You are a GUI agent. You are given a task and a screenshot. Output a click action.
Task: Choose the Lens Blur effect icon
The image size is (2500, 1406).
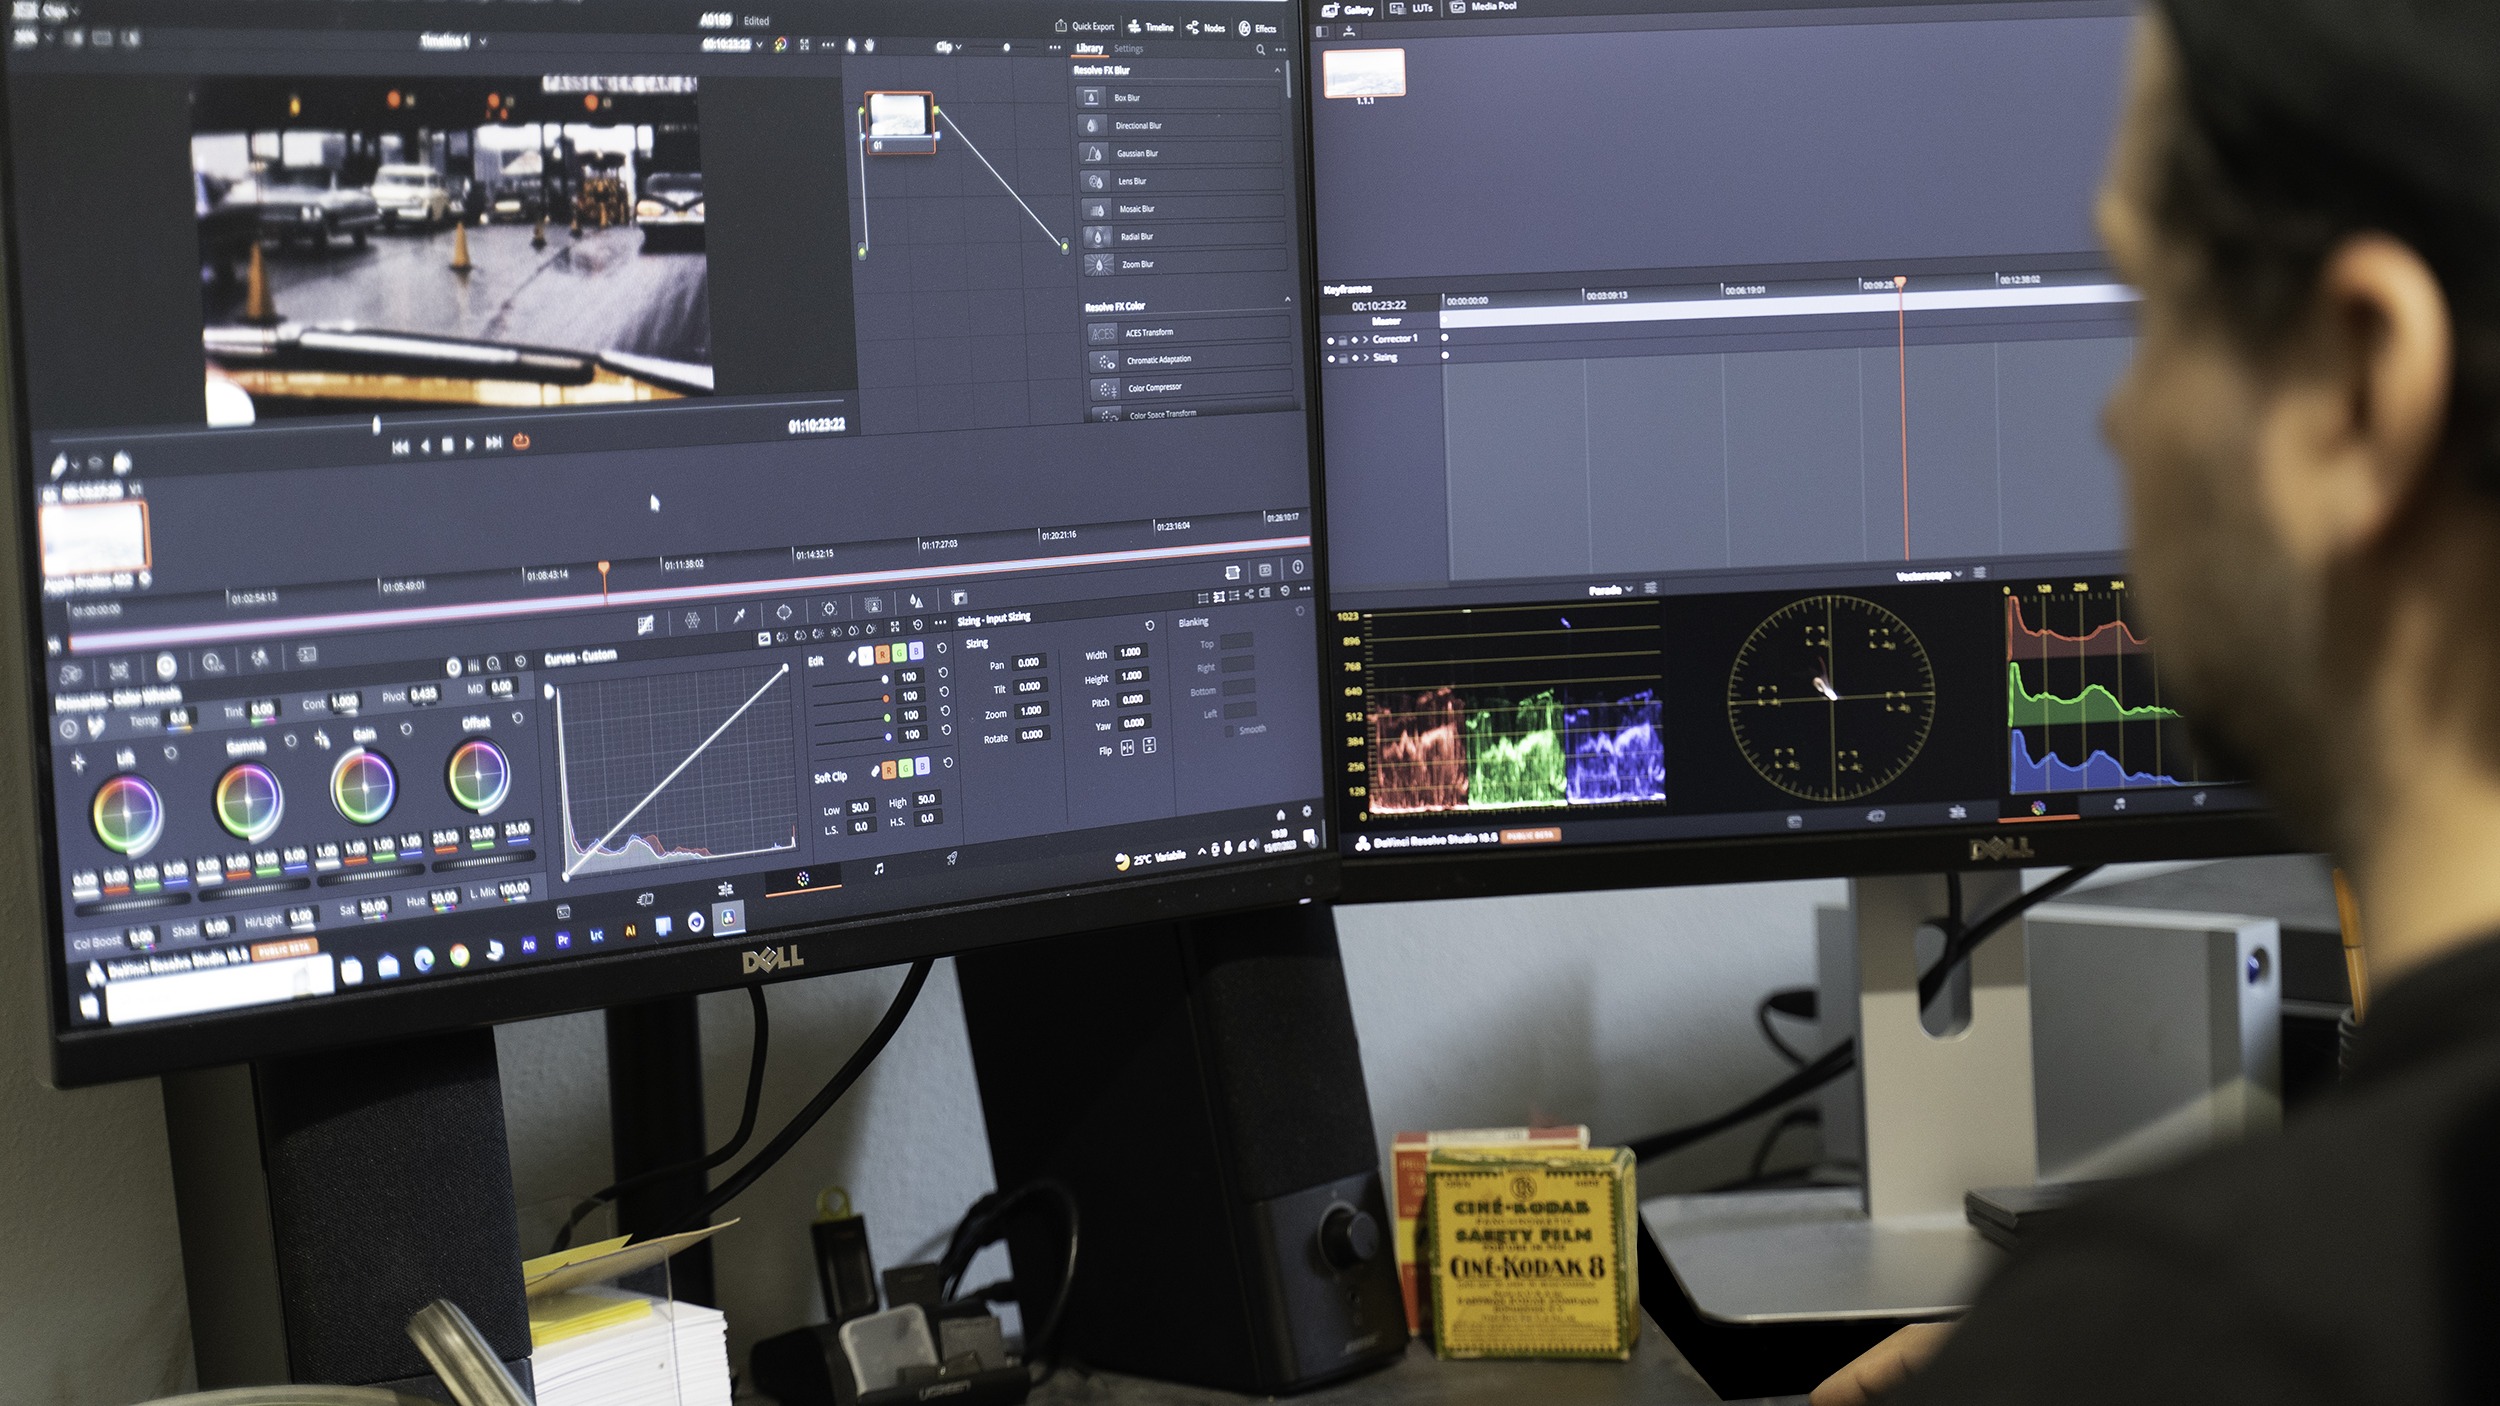(x=1095, y=181)
